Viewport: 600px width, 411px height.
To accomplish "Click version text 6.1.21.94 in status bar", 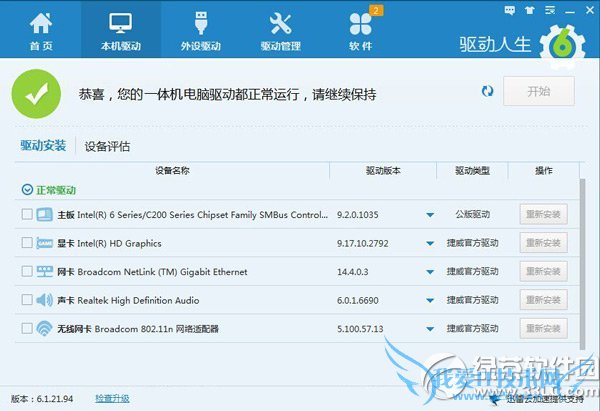I will 55,399.
